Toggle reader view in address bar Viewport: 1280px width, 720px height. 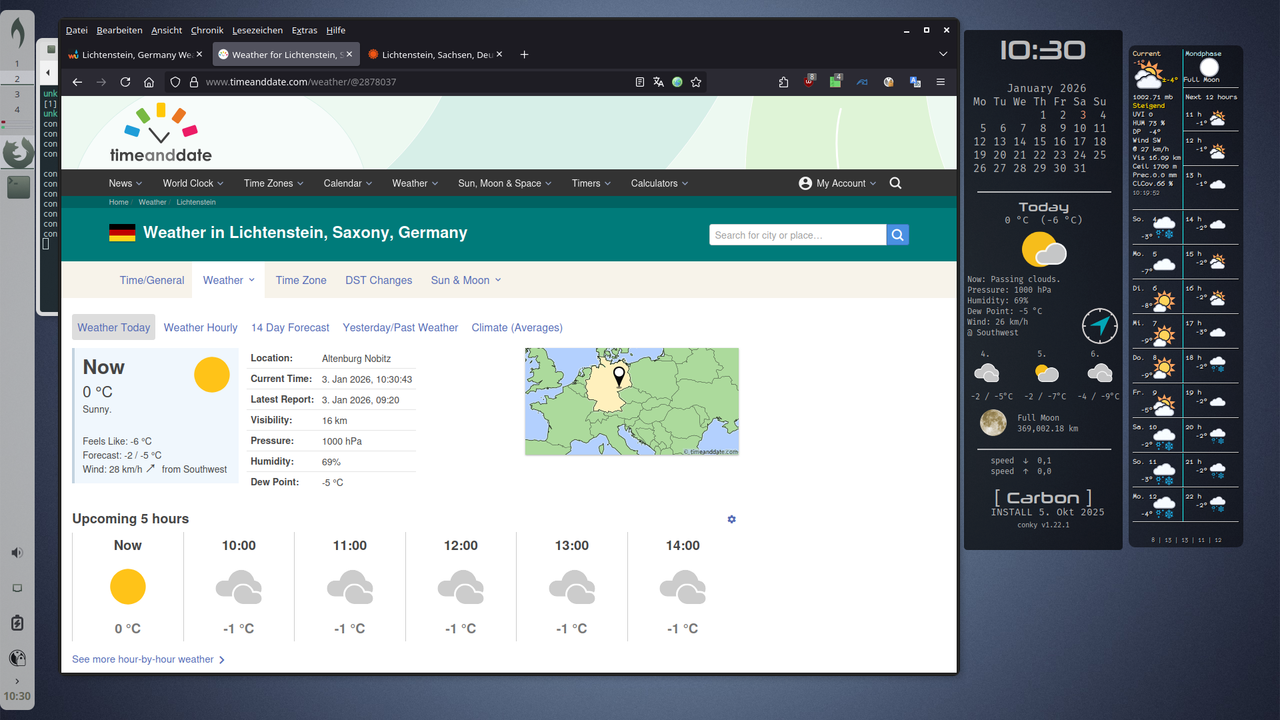640,82
